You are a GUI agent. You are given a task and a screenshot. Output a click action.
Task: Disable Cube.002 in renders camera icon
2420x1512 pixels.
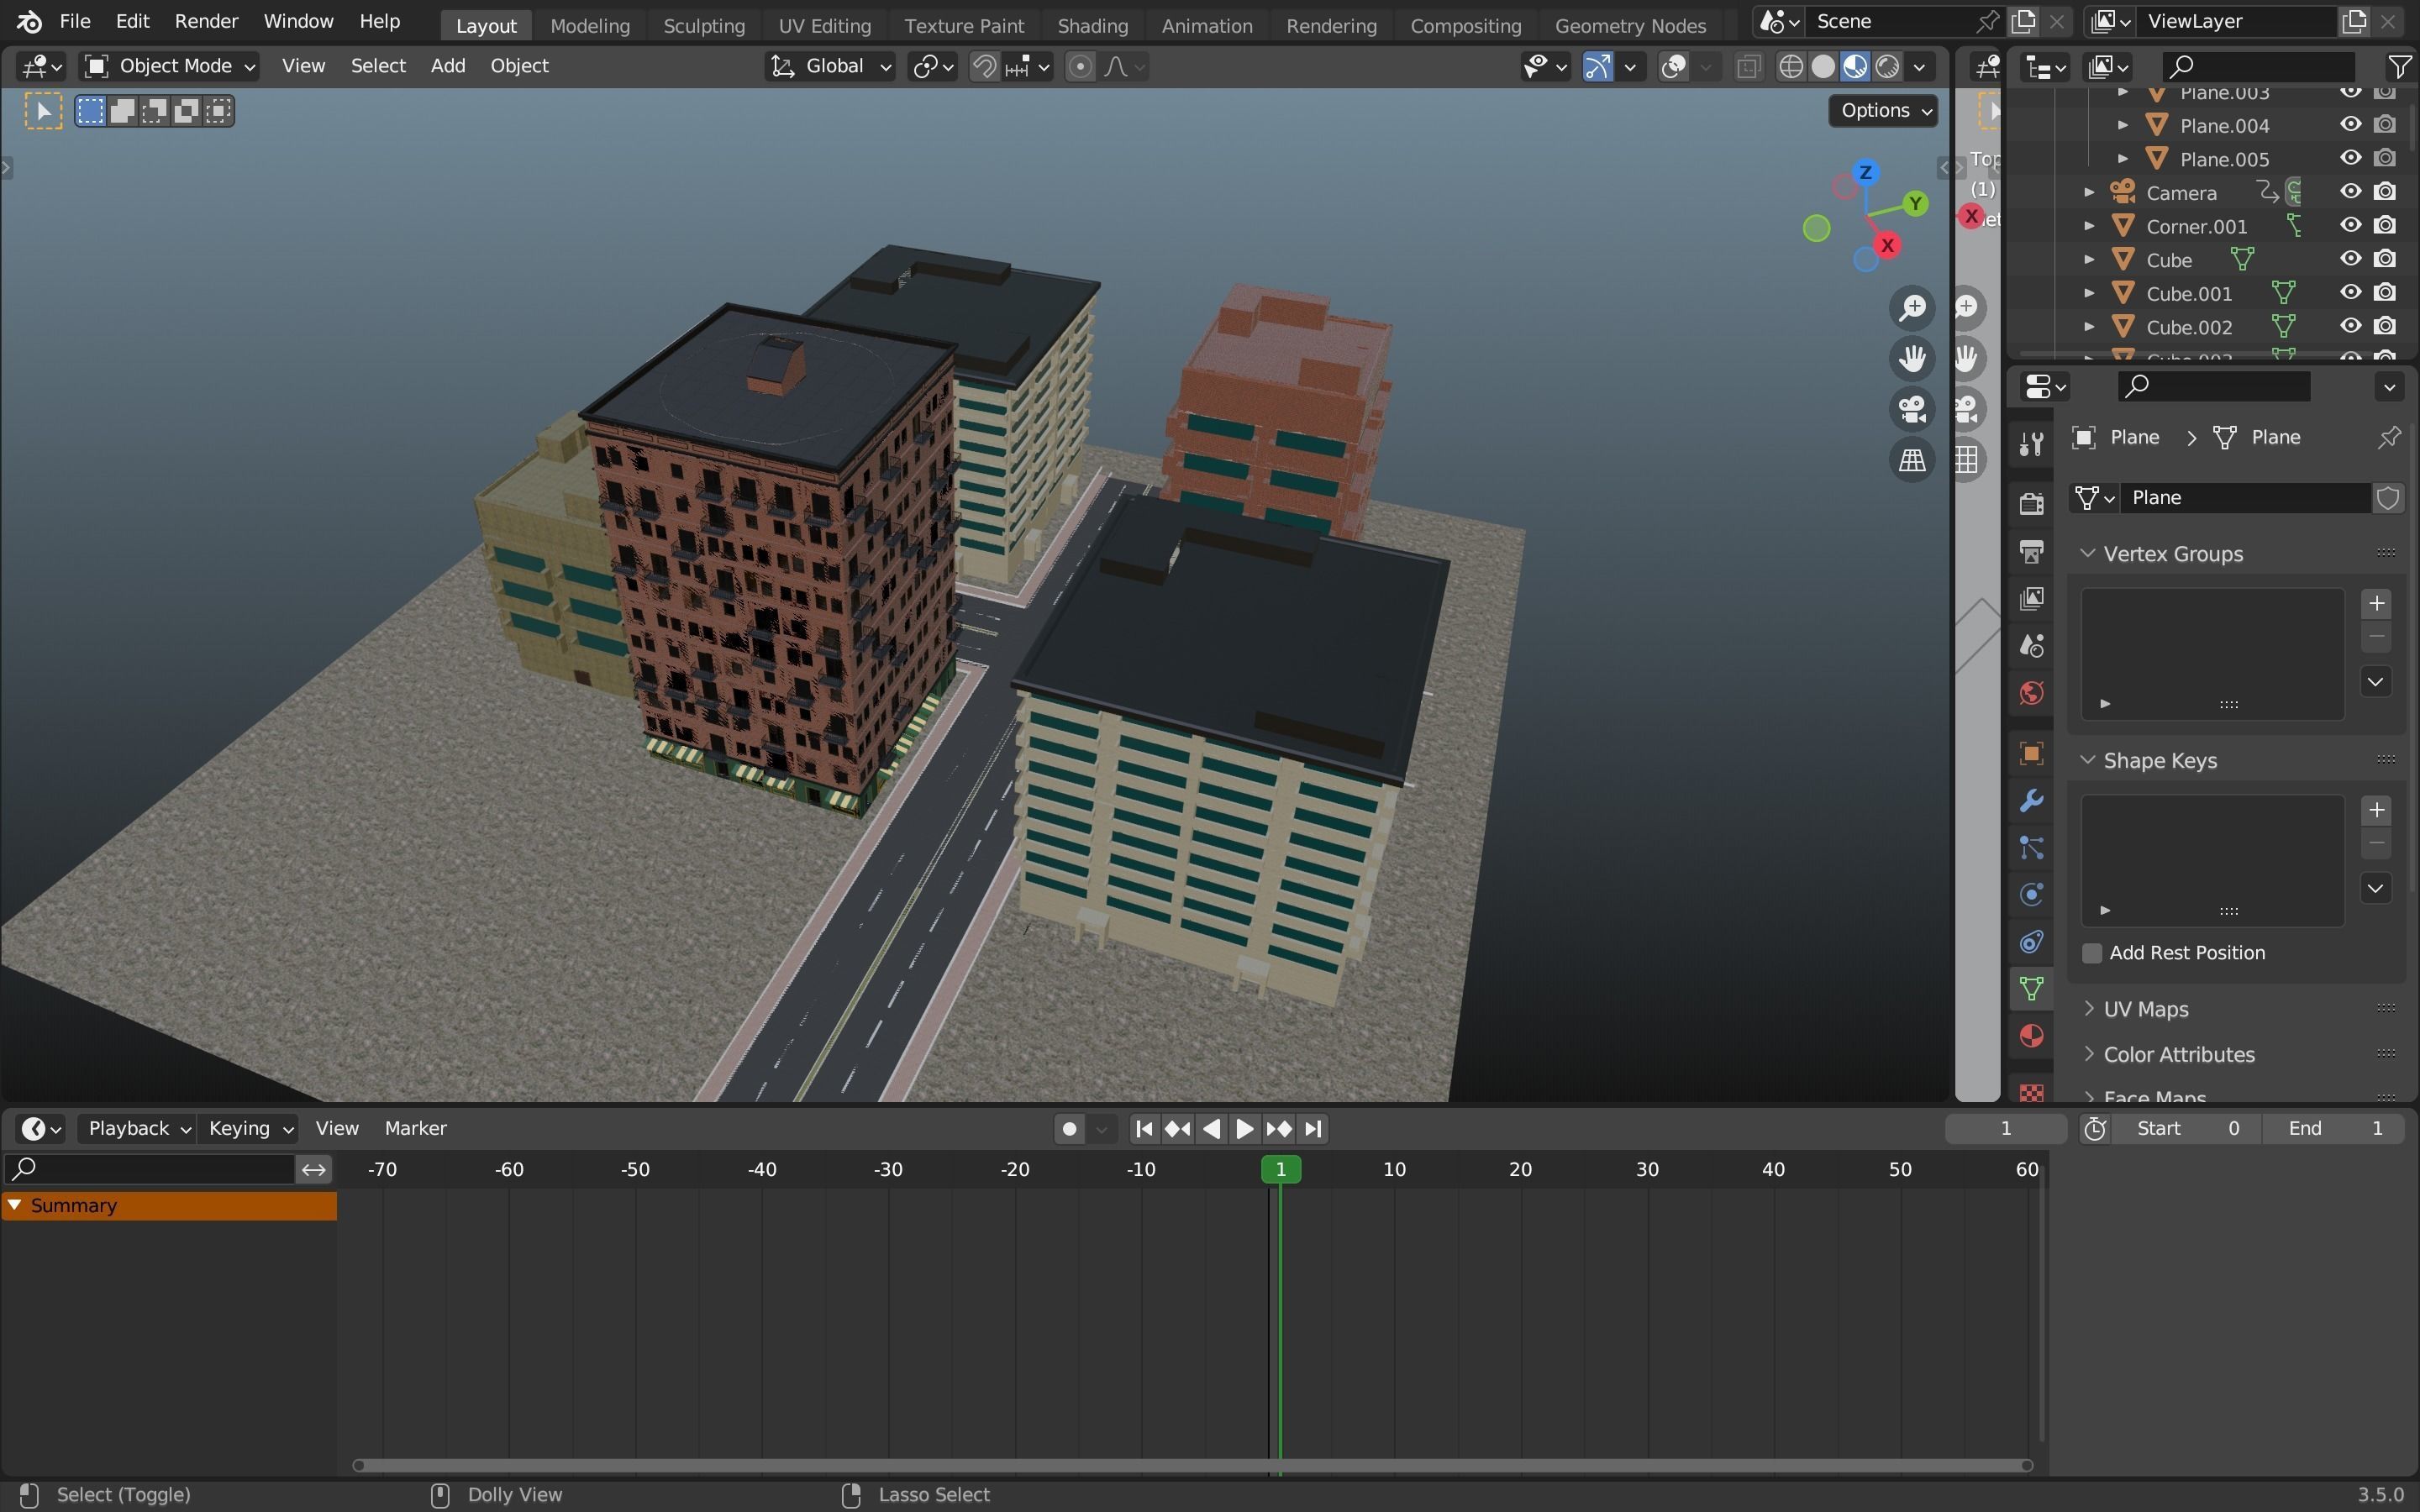2385,326
